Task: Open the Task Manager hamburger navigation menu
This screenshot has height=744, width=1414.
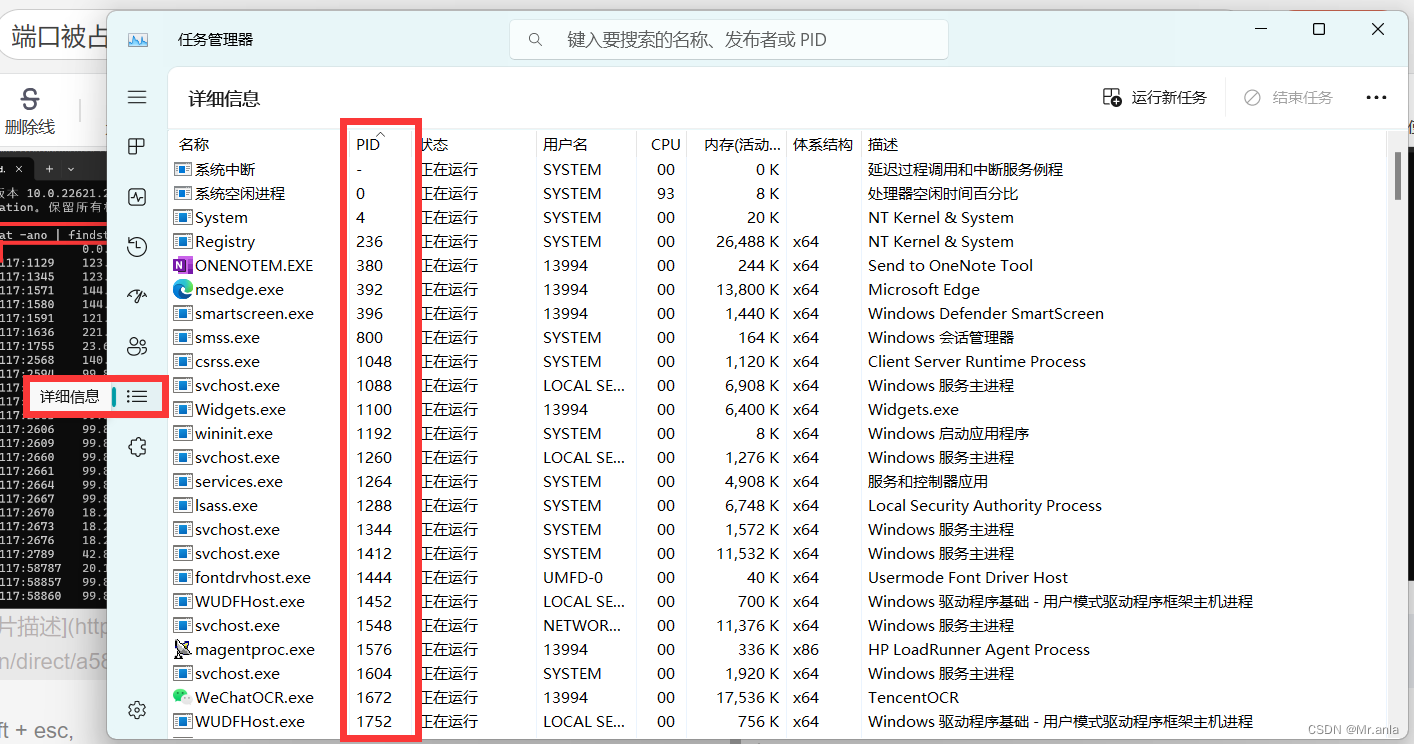Action: (137, 97)
